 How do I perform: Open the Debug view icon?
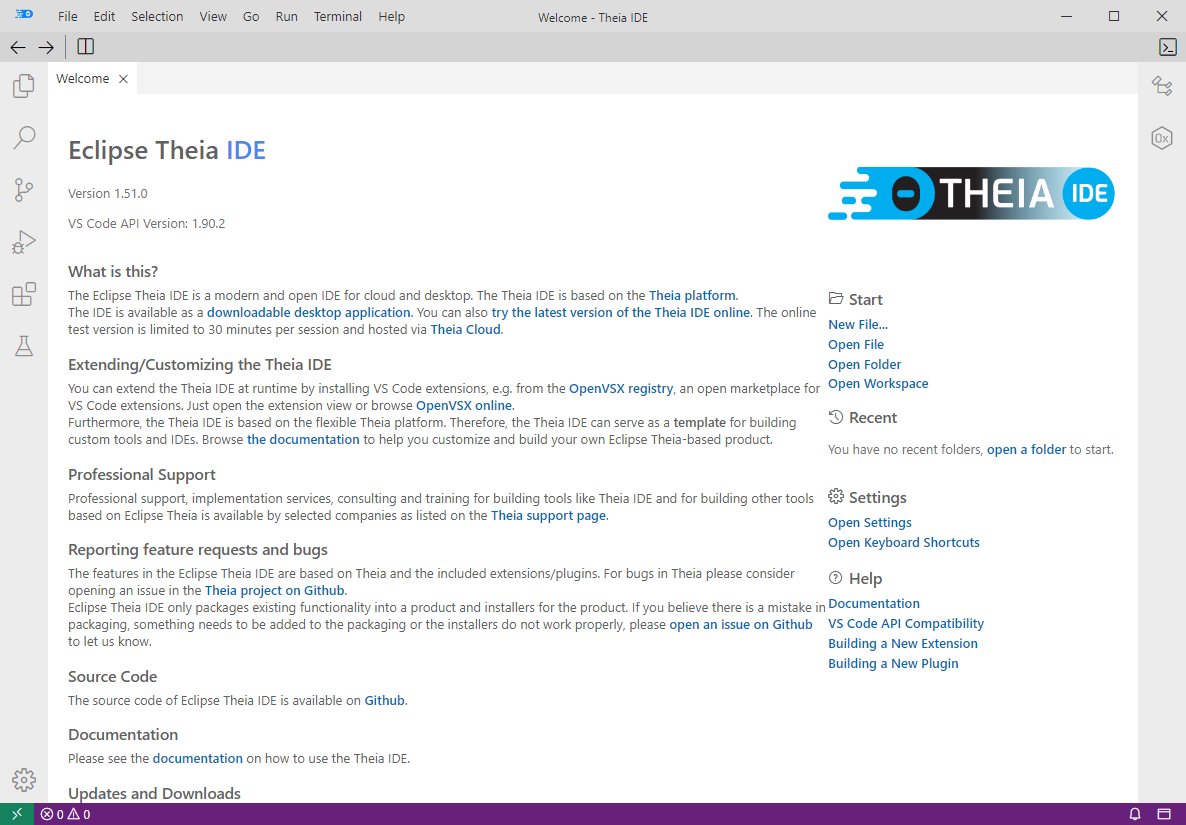(x=23, y=242)
